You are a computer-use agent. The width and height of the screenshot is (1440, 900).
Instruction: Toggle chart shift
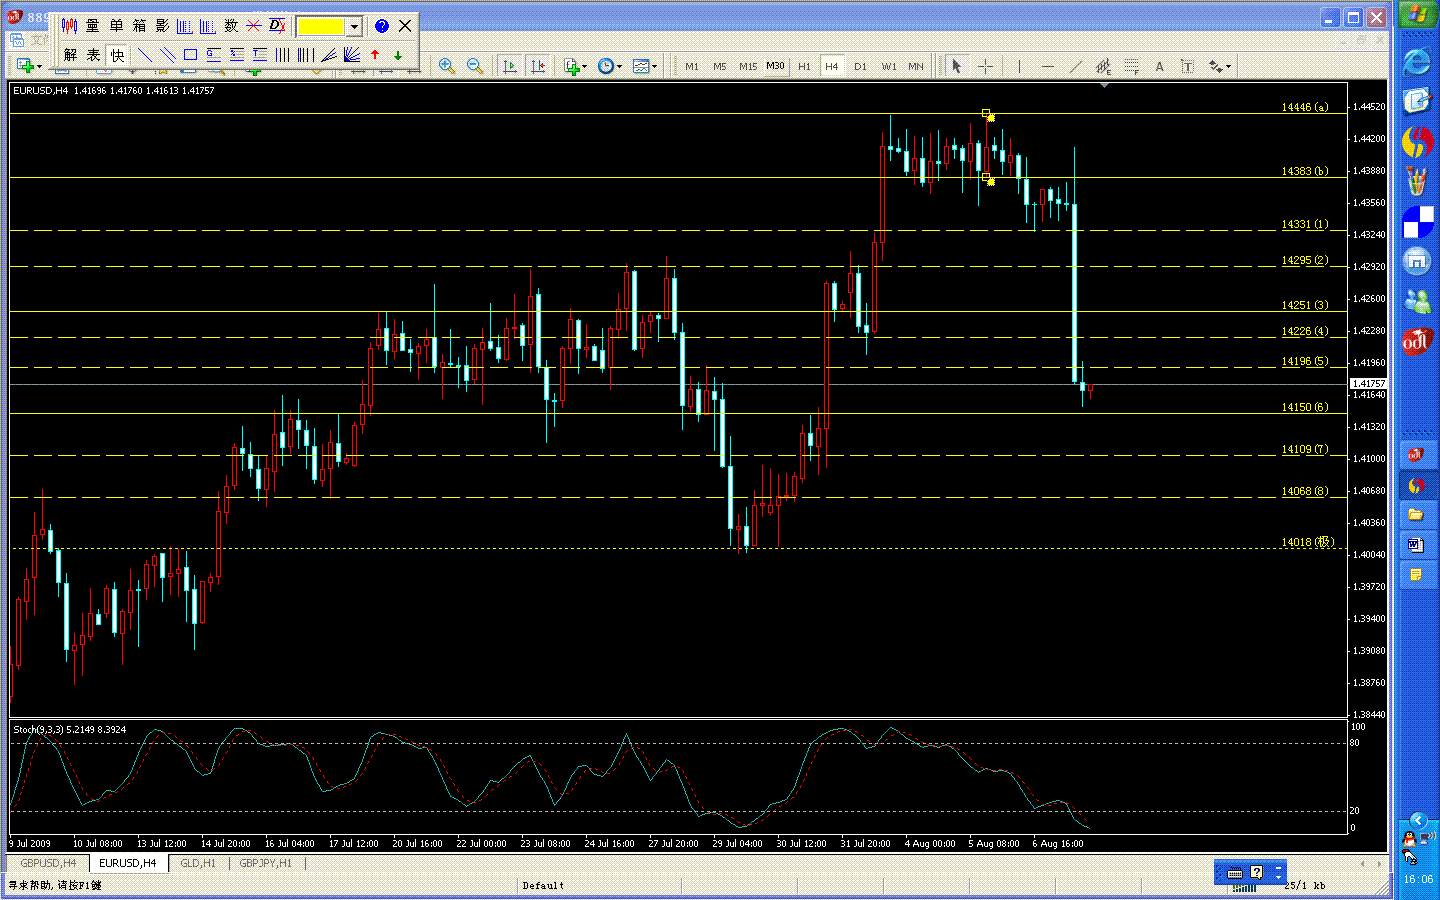(x=538, y=66)
